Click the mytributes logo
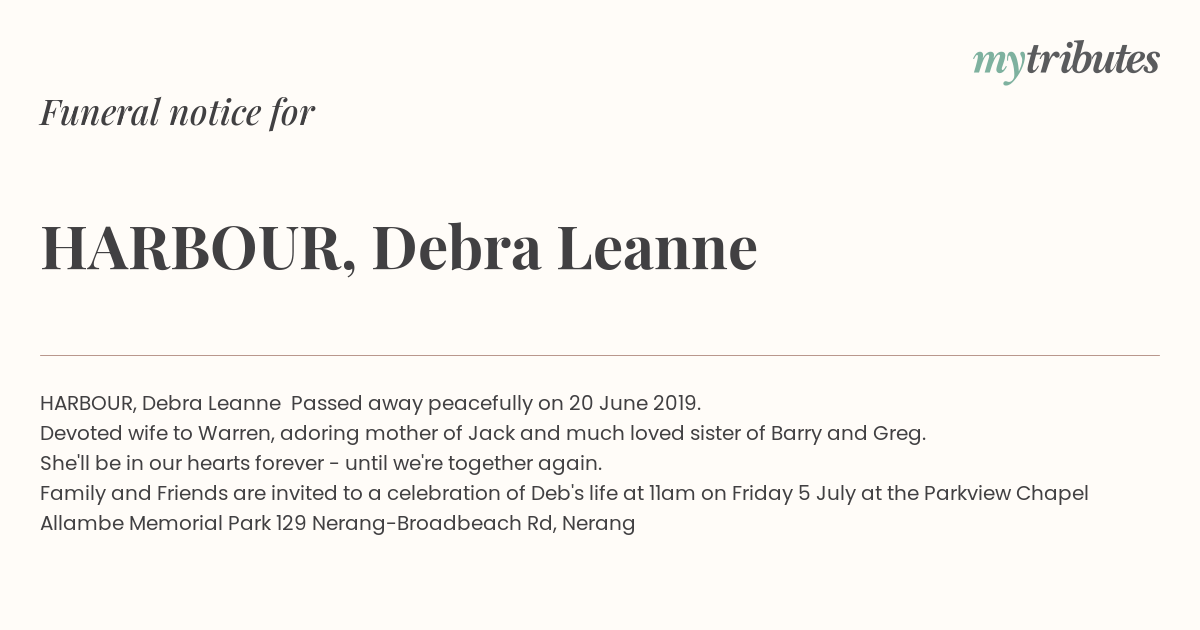1200x630 pixels. pyautogui.click(x=1066, y=61)
